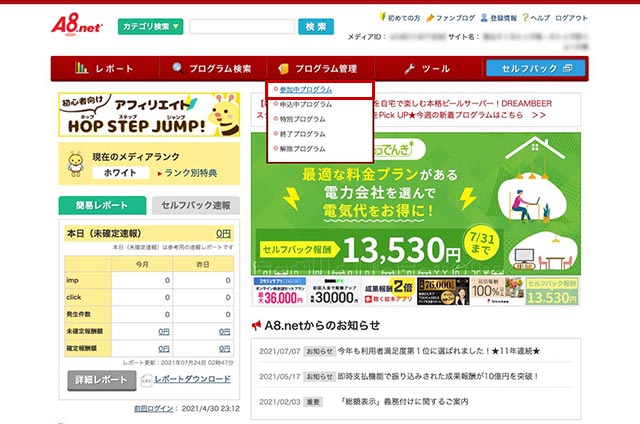
Task: Open the ヘルプ link
Action: pos(540,18)
